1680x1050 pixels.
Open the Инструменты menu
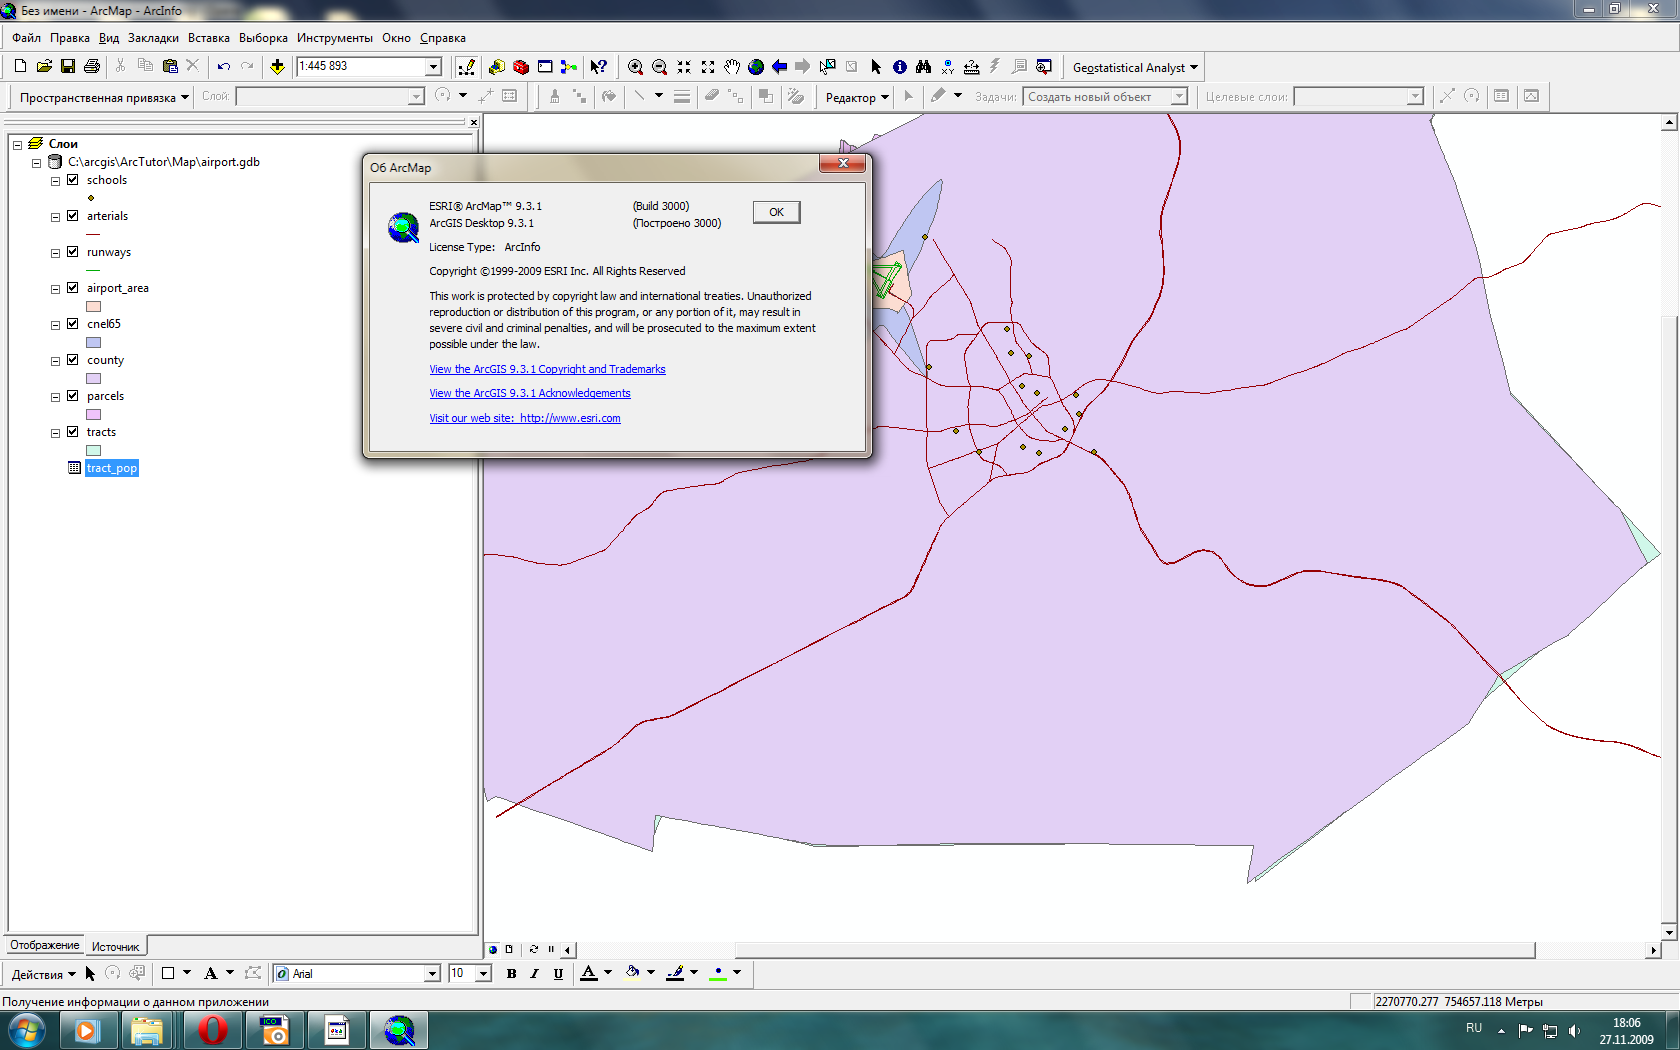tap(334, 38)
